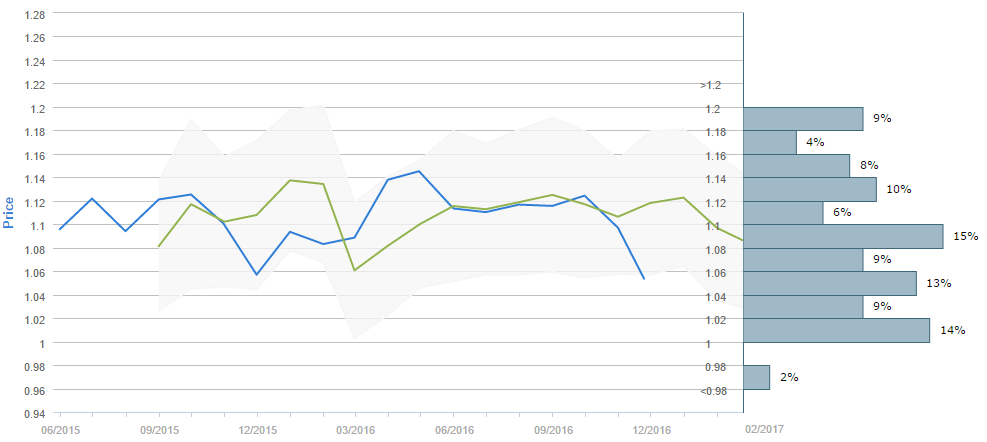This screenshot has width=987, height=442.
Task: Click the 15% histogram bar
Action: pos(843,237)
